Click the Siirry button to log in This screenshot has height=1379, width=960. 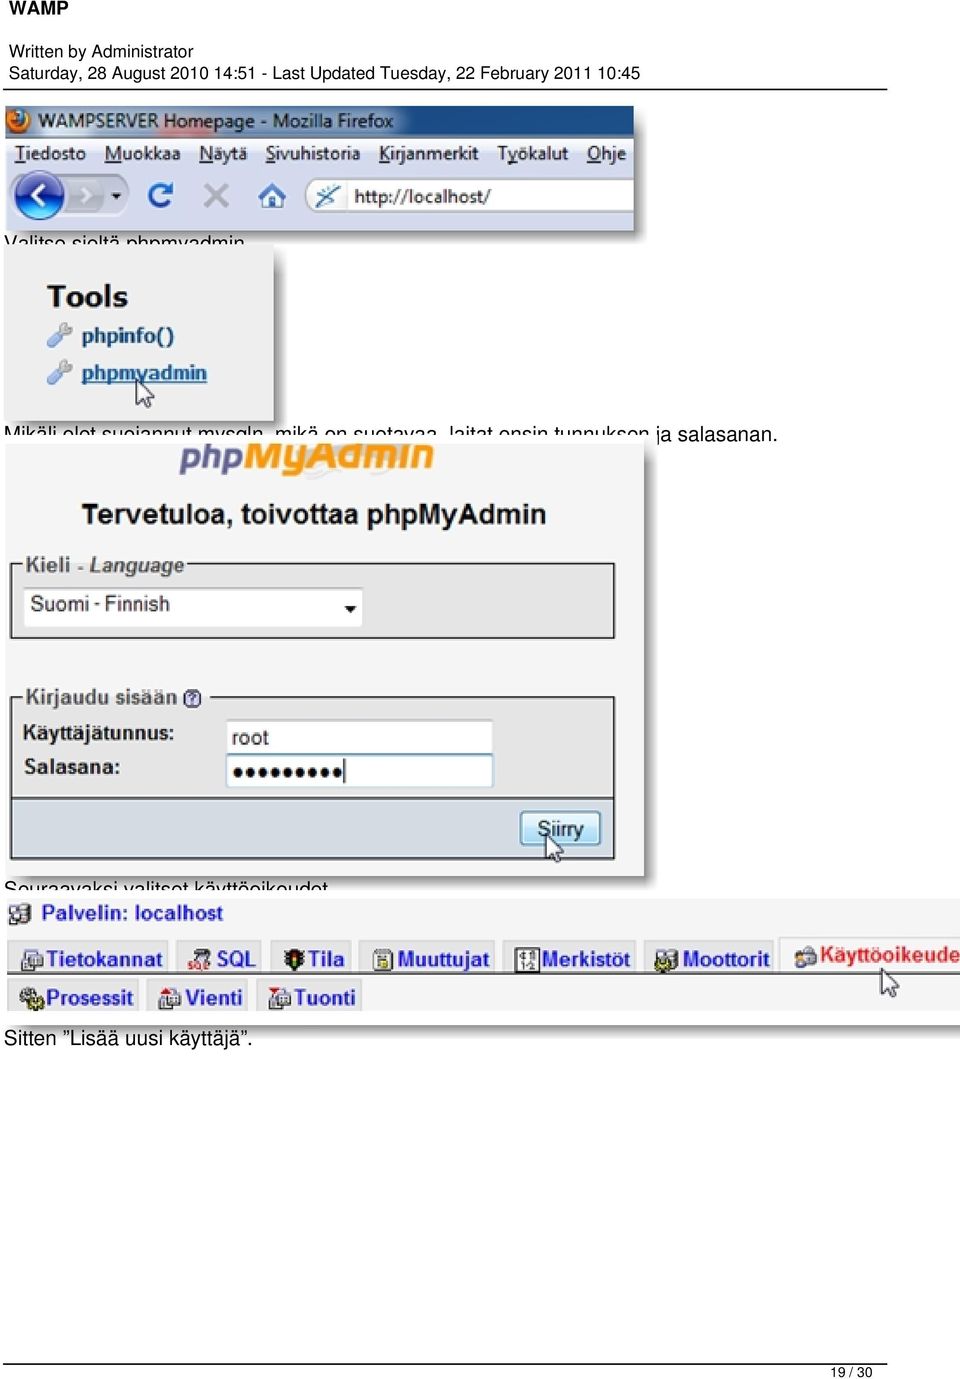560,829
